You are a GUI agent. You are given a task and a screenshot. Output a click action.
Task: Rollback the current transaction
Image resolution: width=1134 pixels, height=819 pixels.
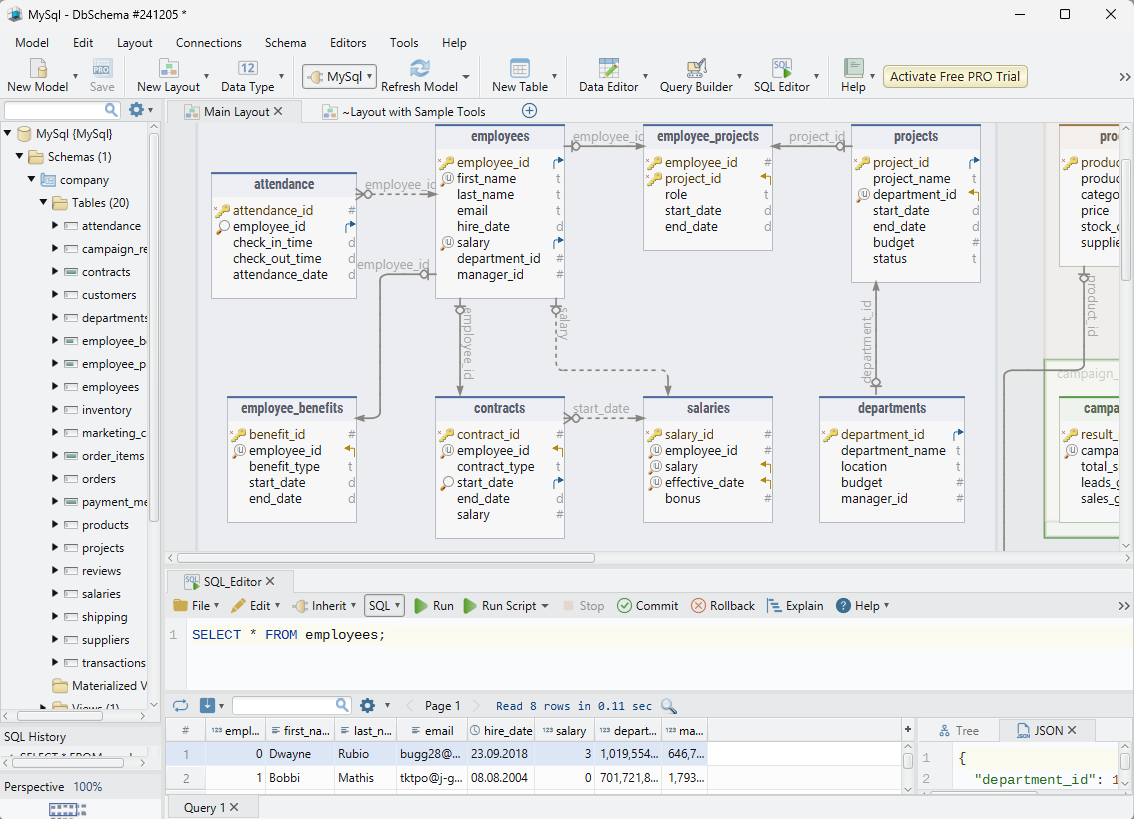coord(723,606)
